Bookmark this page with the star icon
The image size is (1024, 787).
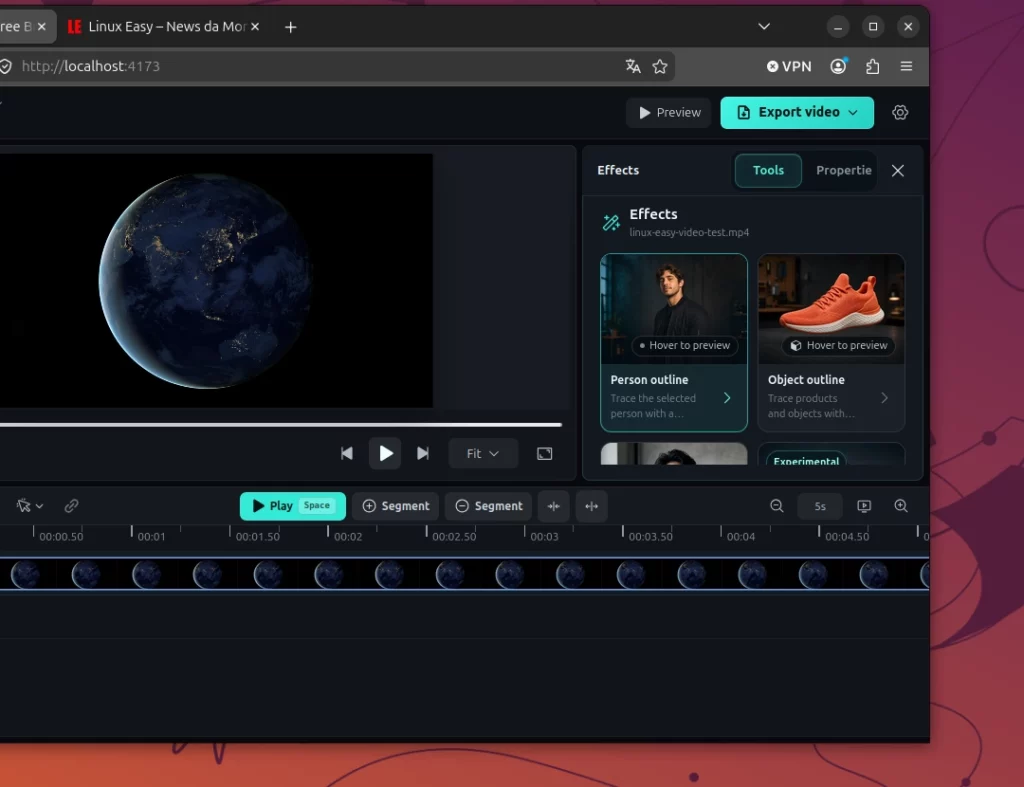[x=660, y=66]
